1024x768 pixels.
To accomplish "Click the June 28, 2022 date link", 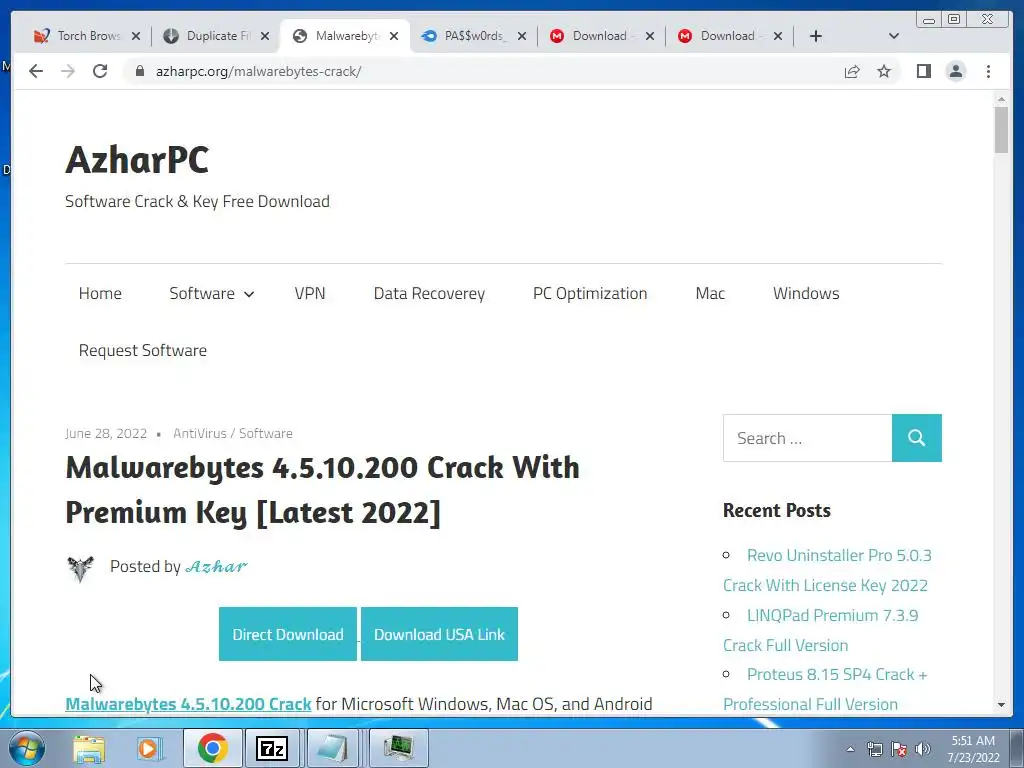I will pos(106,434).
